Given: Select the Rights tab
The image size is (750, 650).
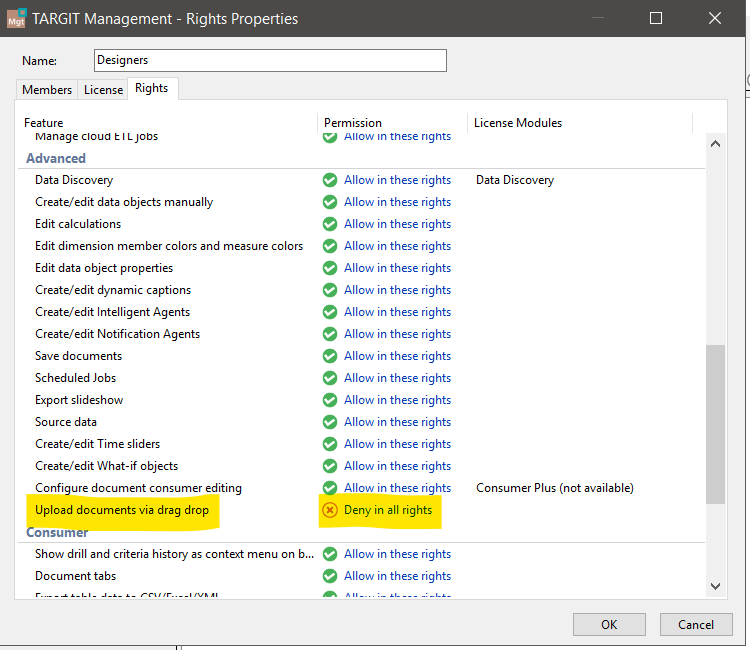Looking at the screenshot, I should pos(152,88).
